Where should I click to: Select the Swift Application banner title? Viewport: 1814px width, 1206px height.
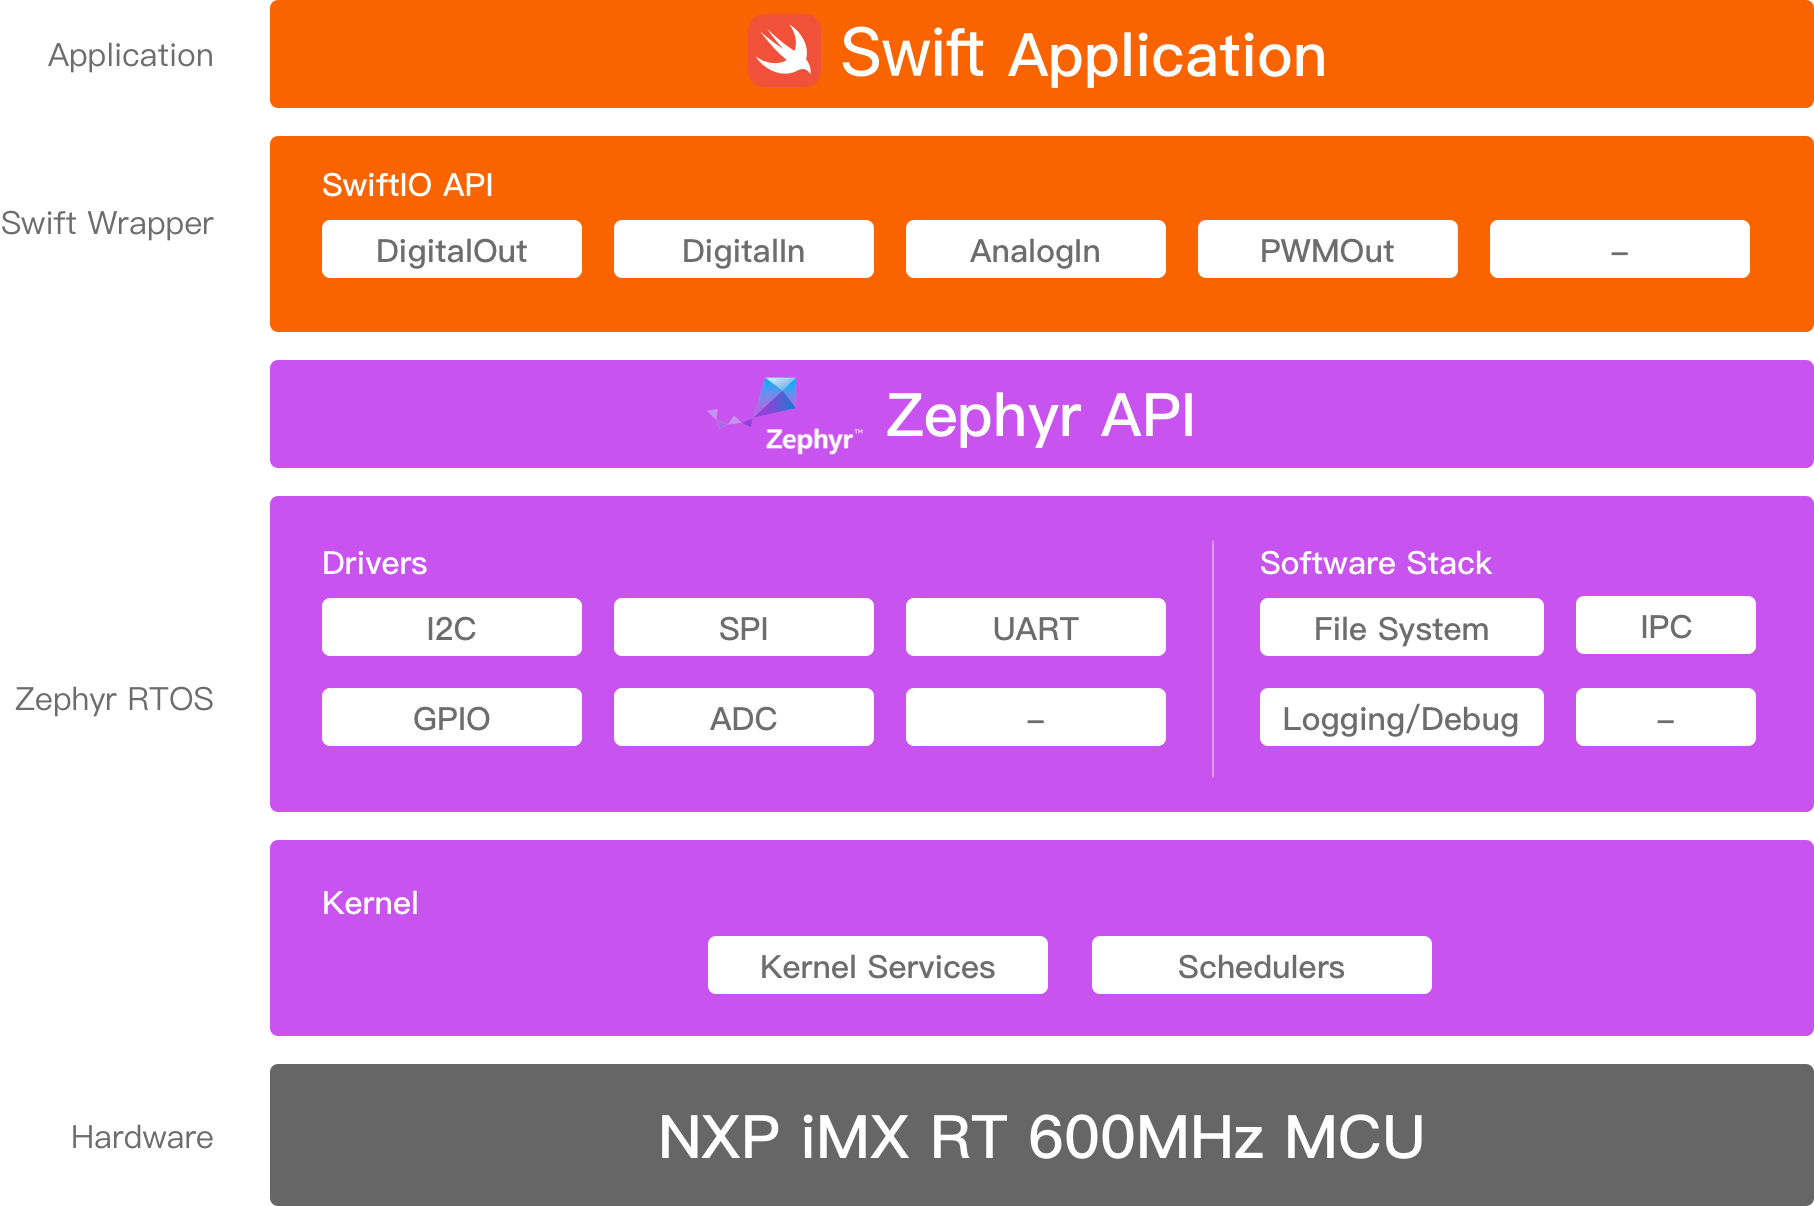pos(1084,54)
